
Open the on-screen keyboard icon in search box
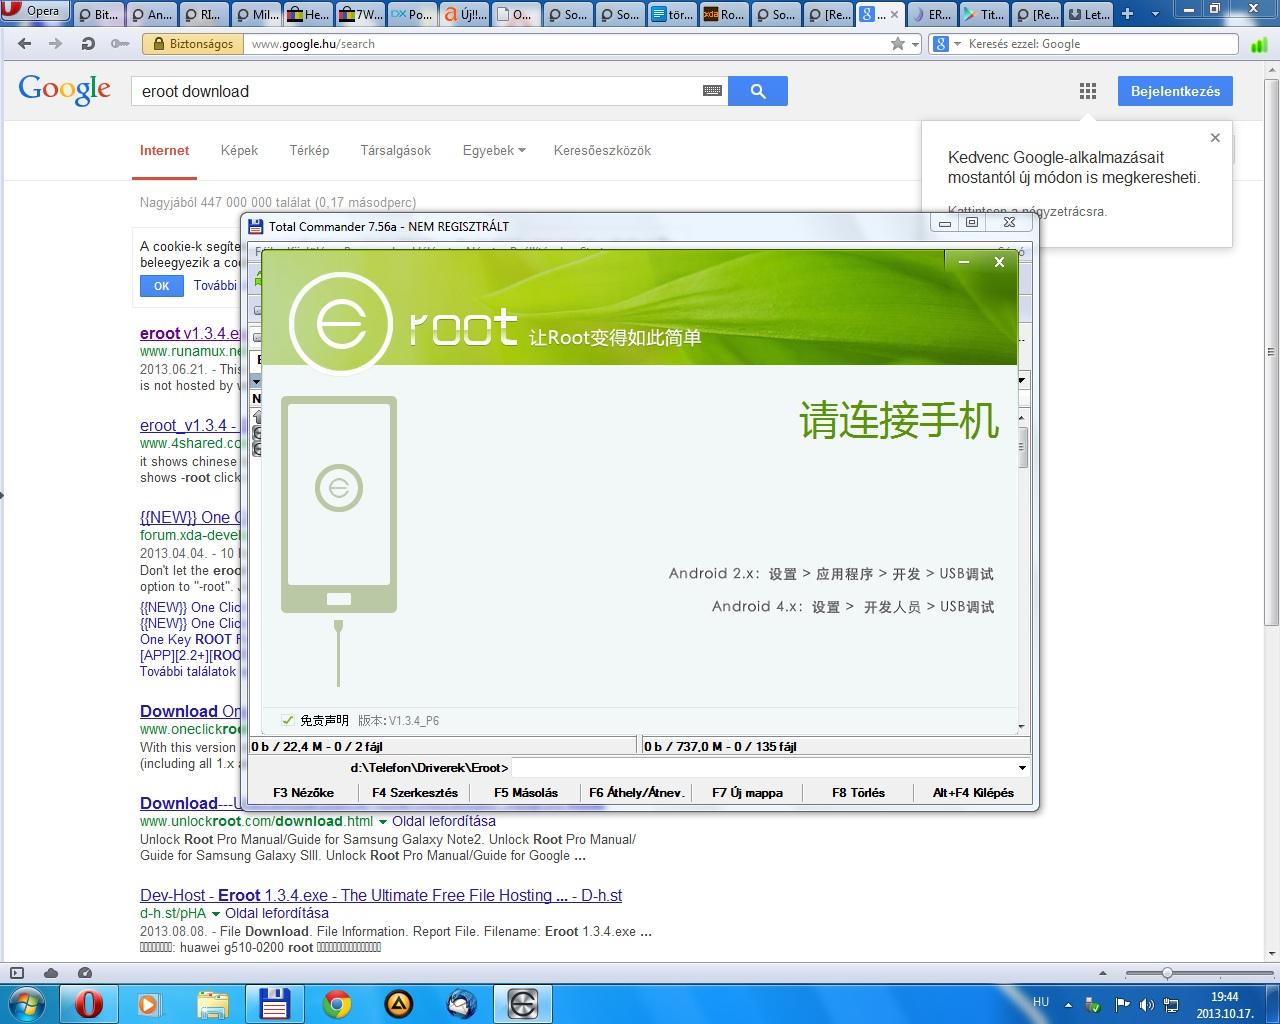(712, 91)
